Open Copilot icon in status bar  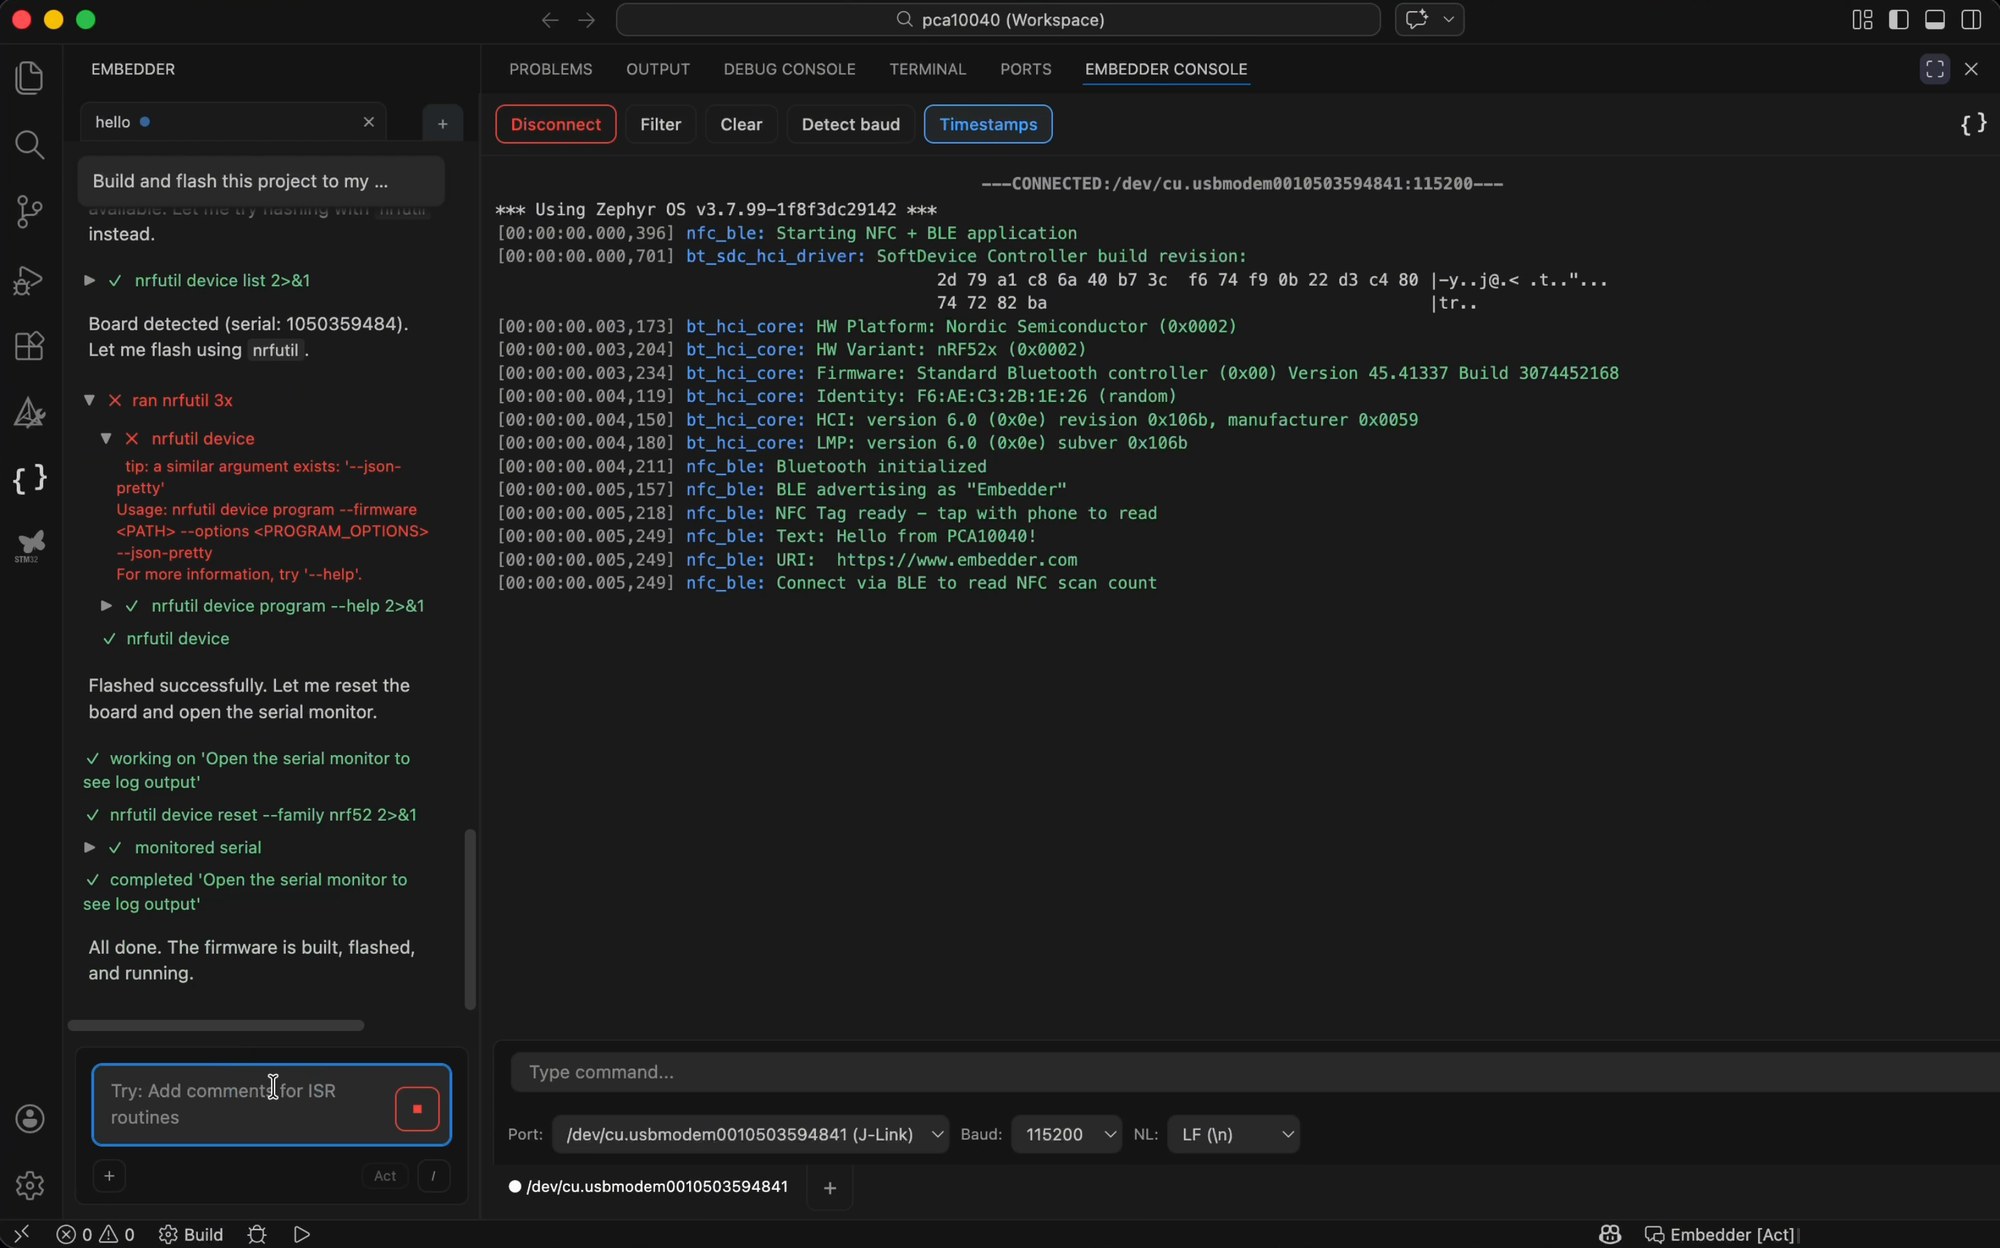[x=1609, y=1234]
